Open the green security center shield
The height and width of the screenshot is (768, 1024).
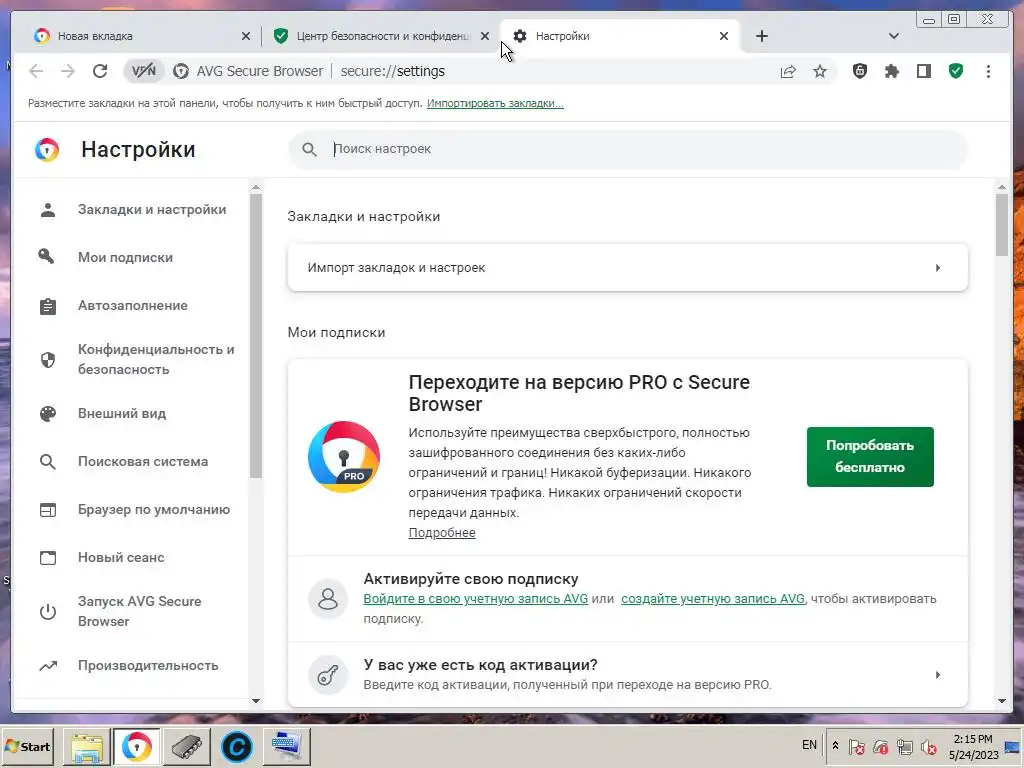tap(956, 71)
